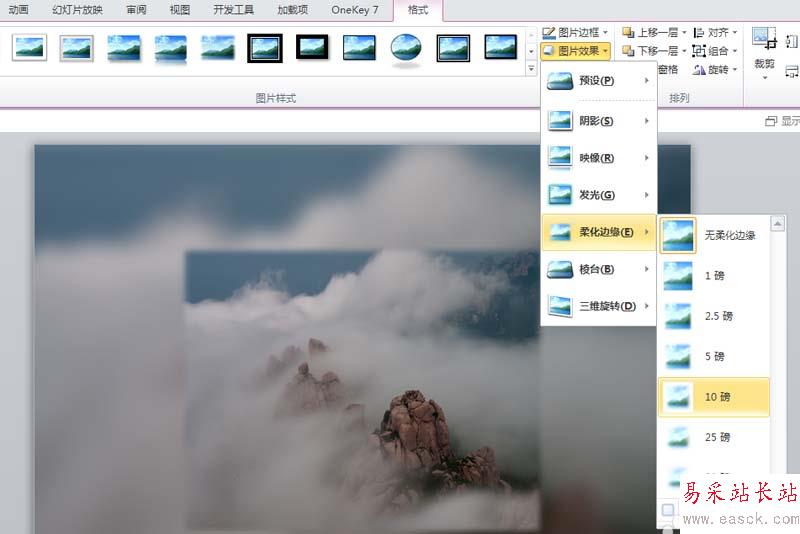This screenshot has height=534, width=800.
Task: Open the 下移一层 dropdown arrow
Action: coord(684,51)
